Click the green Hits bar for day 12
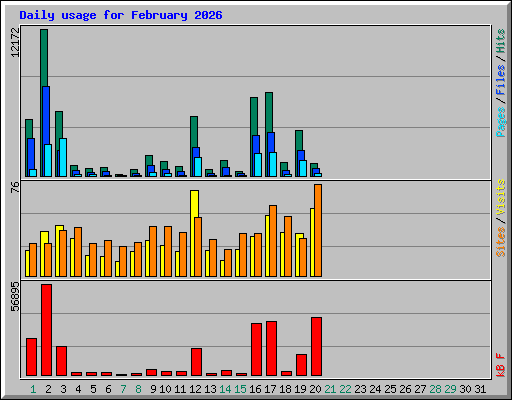 point(194,132)
